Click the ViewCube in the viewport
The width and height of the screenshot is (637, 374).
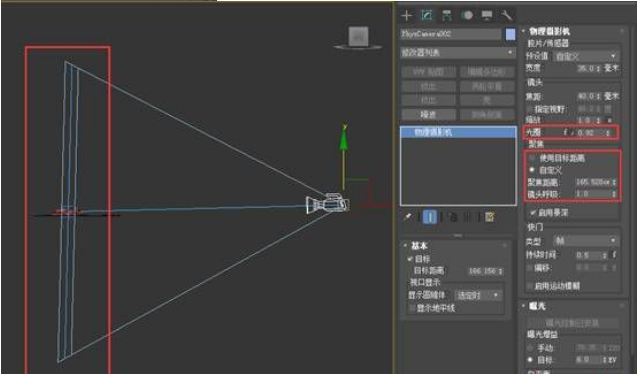pyautogui.click(x=358, y=38)
